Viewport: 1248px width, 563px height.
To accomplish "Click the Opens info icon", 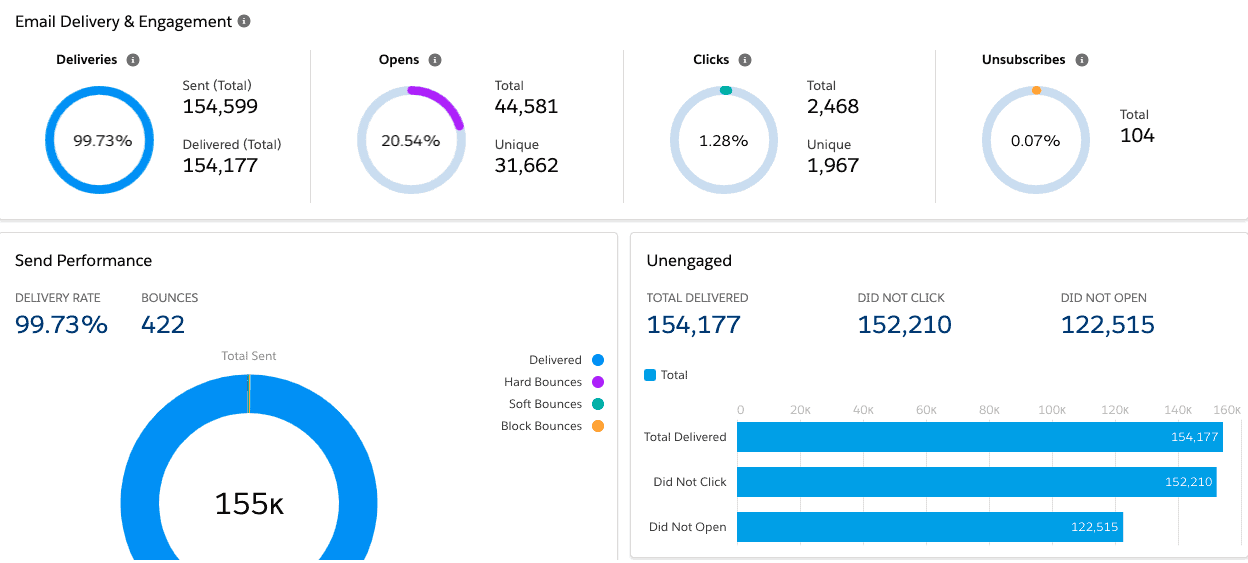I will tap(435, 60).
